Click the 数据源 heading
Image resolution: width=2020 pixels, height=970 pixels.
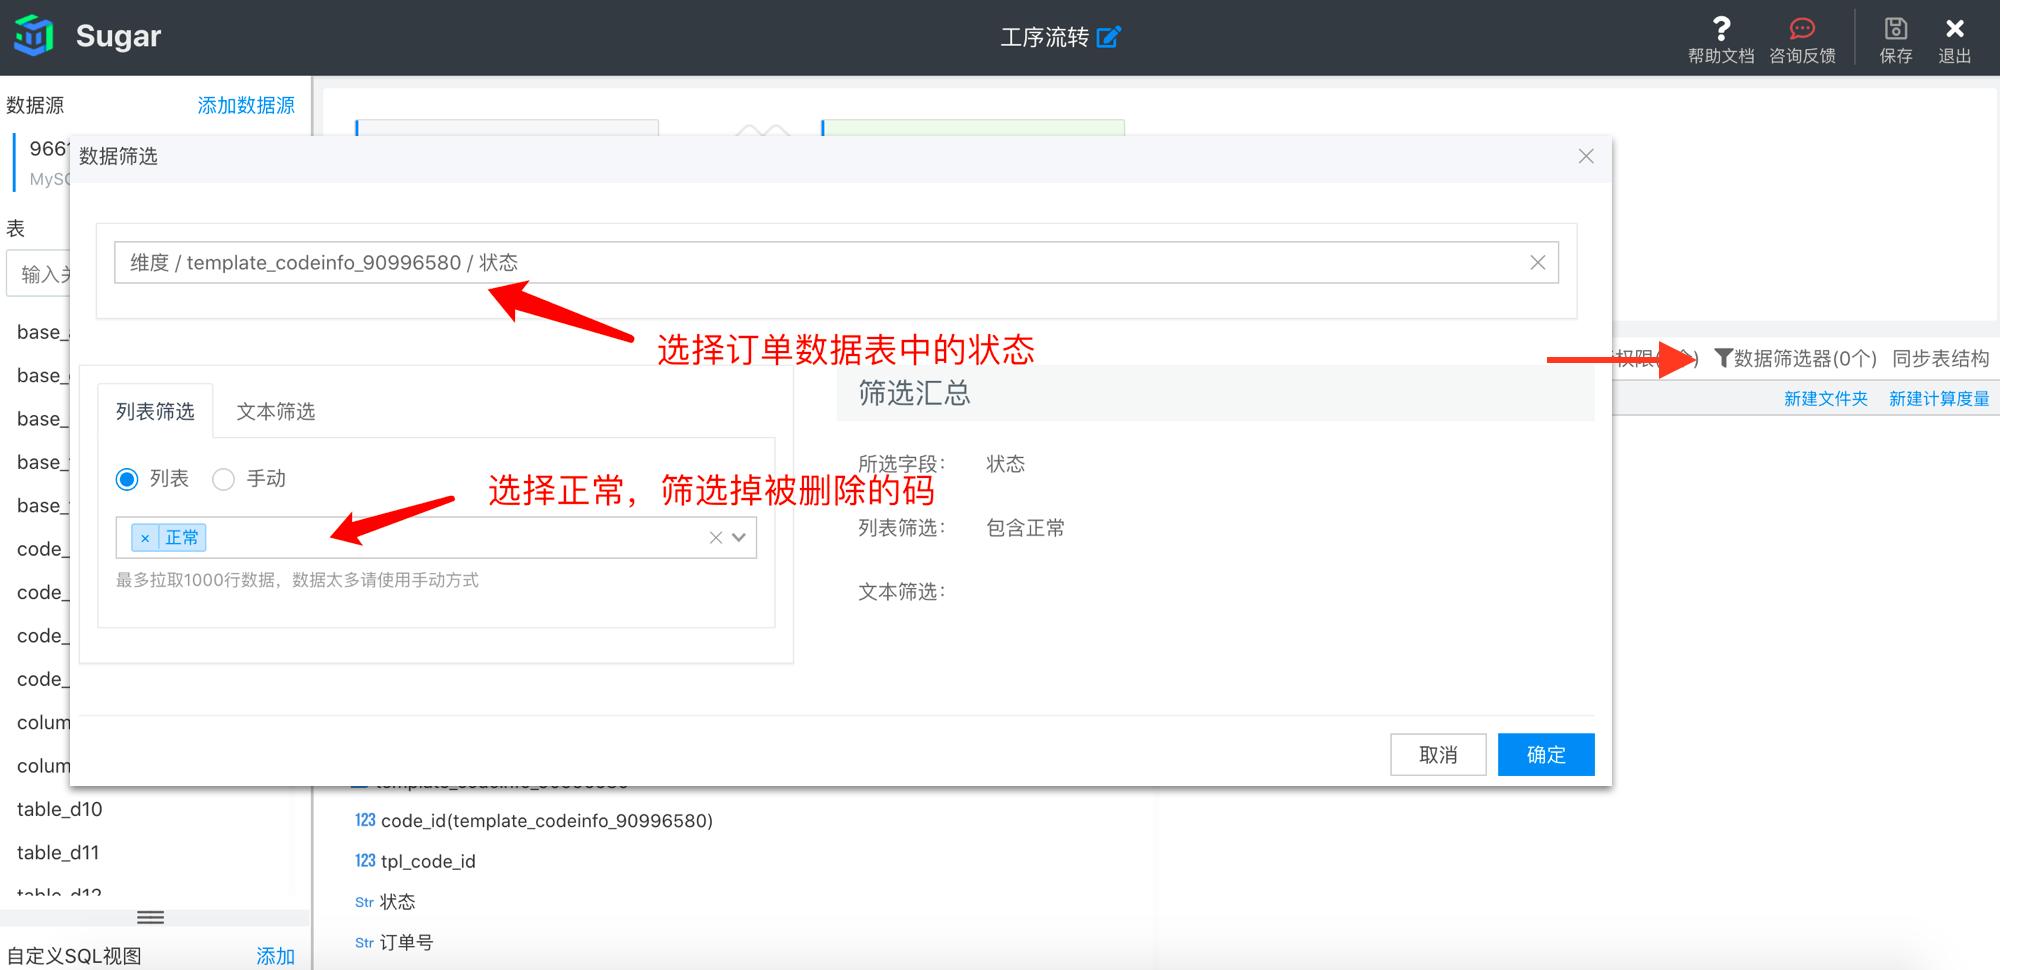tap(35, 105)
